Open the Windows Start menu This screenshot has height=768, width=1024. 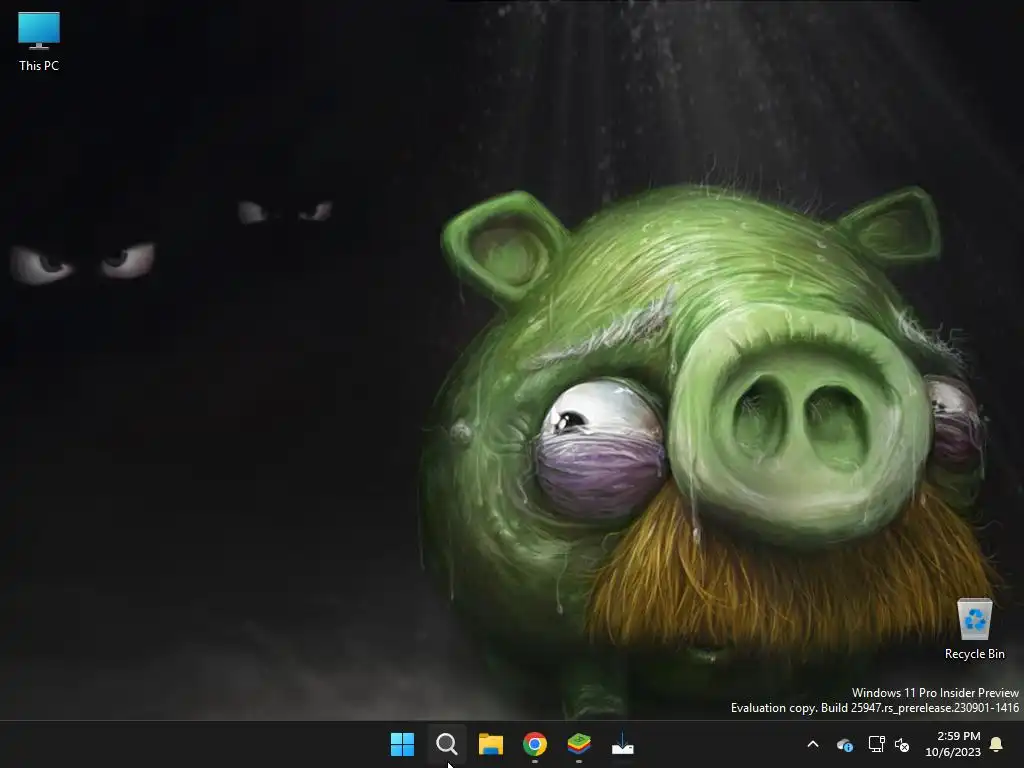click(x=402, y=744)
